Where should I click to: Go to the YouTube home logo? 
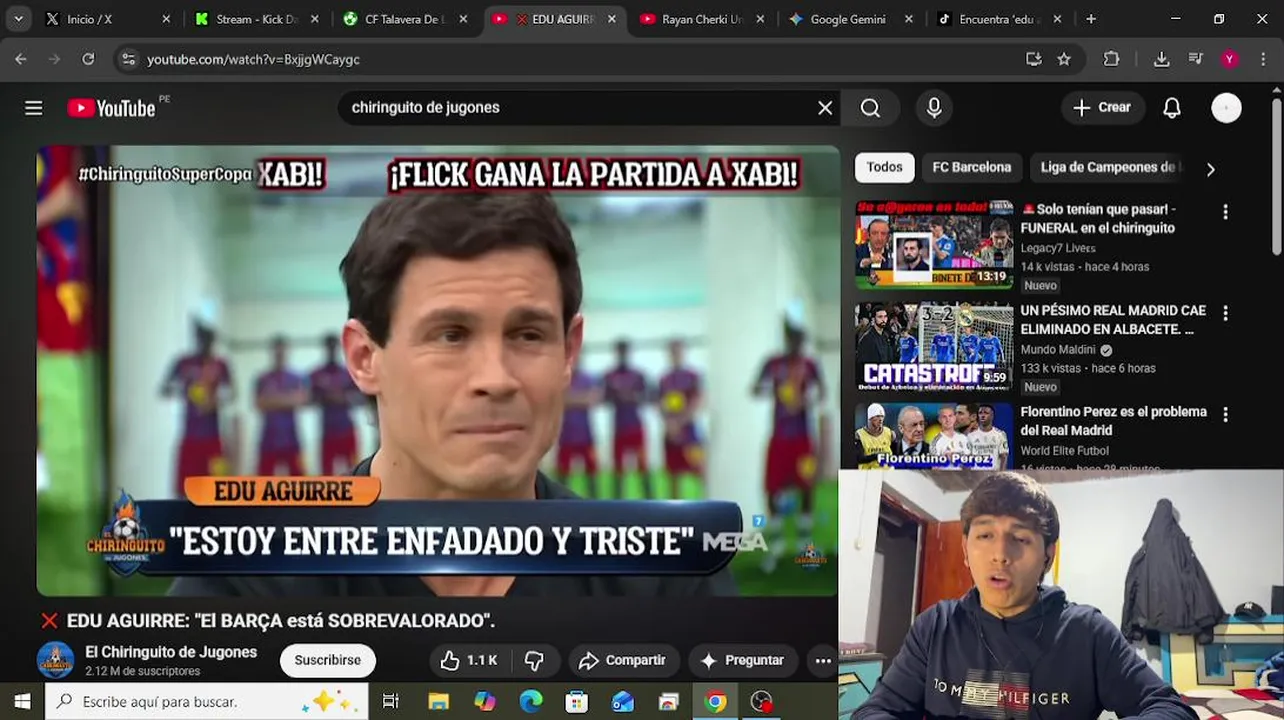click(112, 108)
